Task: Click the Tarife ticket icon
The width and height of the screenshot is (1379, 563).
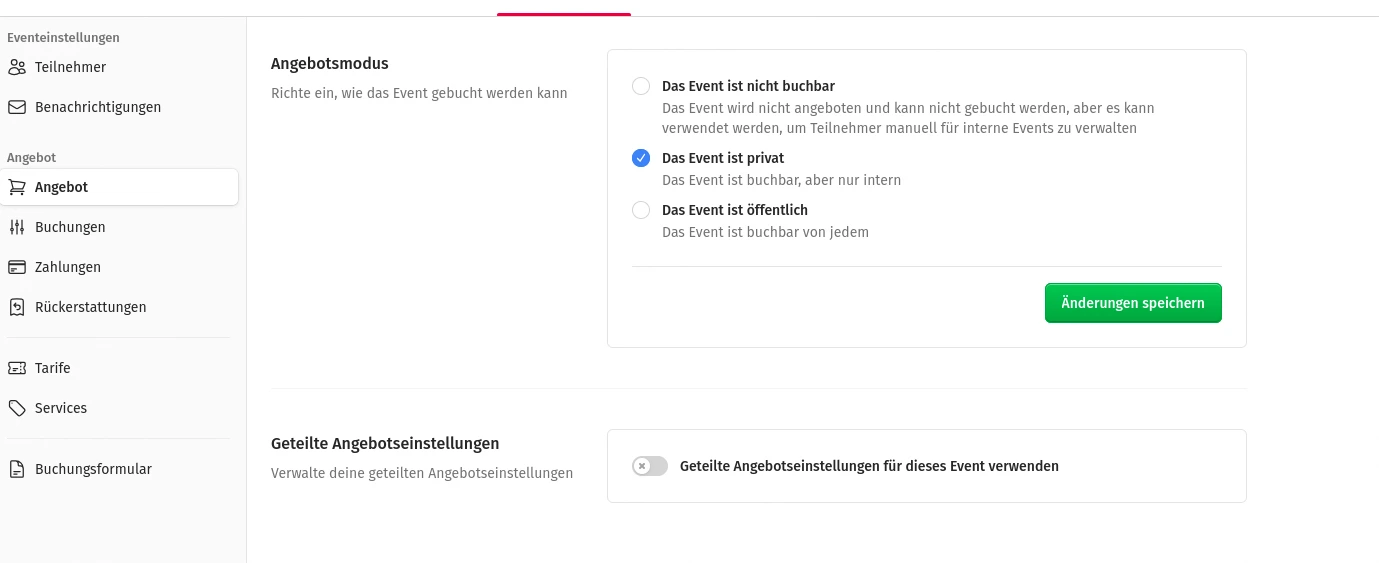Action: coord(17,368)
